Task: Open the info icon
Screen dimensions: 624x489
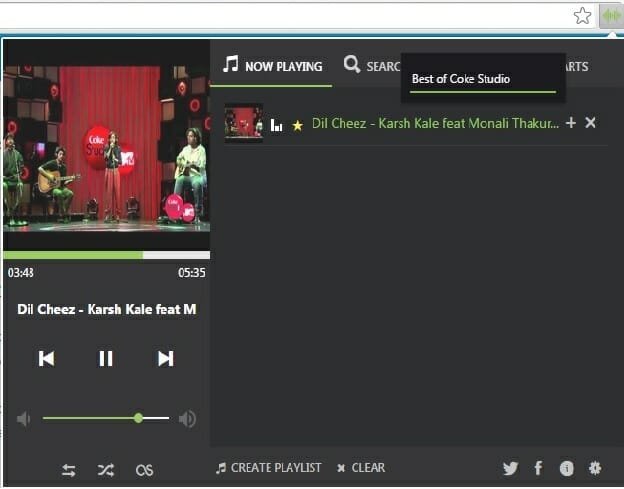Action: point(567,468)
